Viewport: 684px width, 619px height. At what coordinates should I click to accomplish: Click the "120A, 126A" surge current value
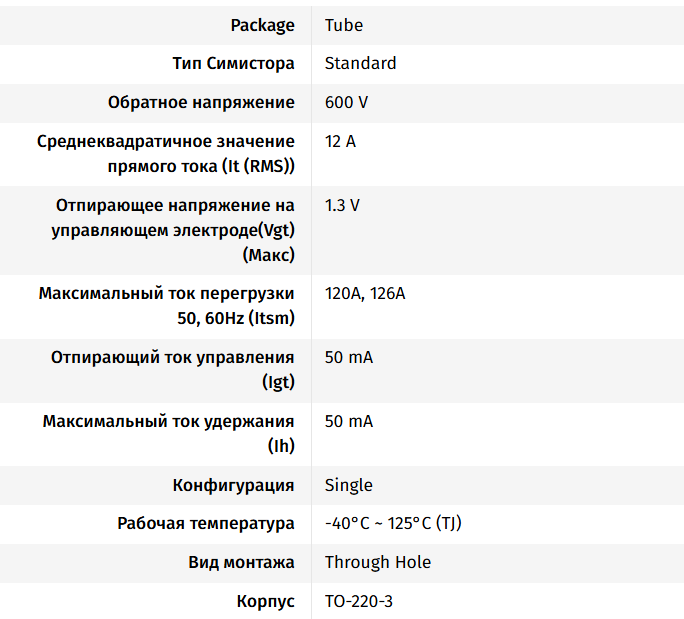[365, 294]
